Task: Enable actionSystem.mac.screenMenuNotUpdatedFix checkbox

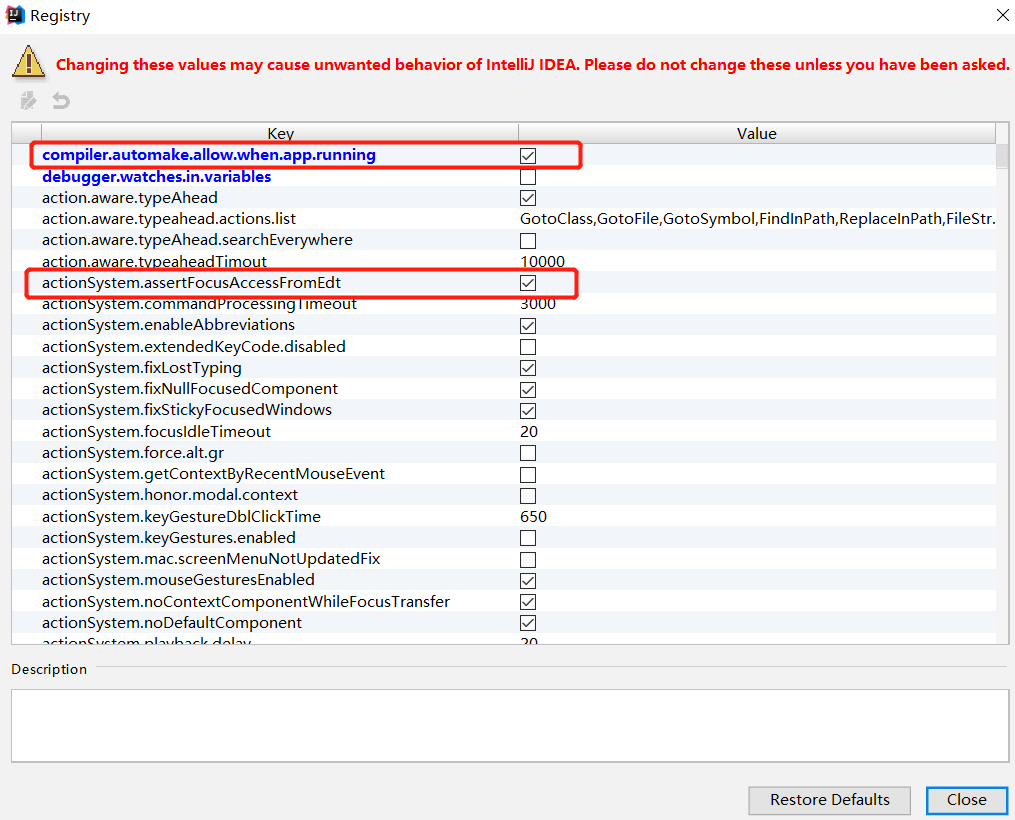Action: point(528,559)
